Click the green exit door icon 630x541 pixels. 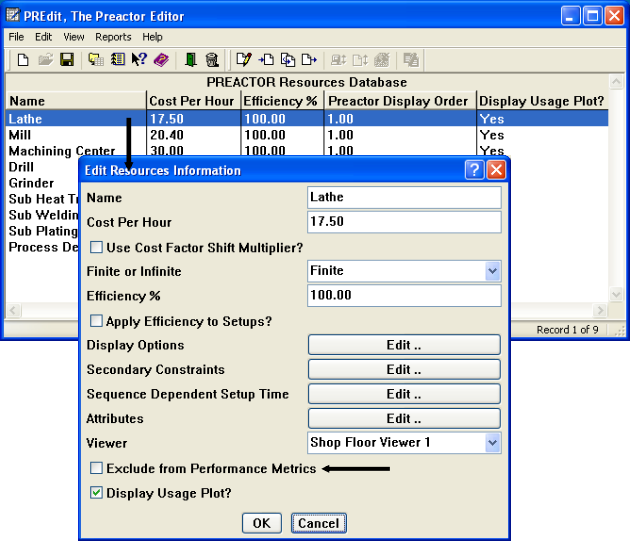190,60
